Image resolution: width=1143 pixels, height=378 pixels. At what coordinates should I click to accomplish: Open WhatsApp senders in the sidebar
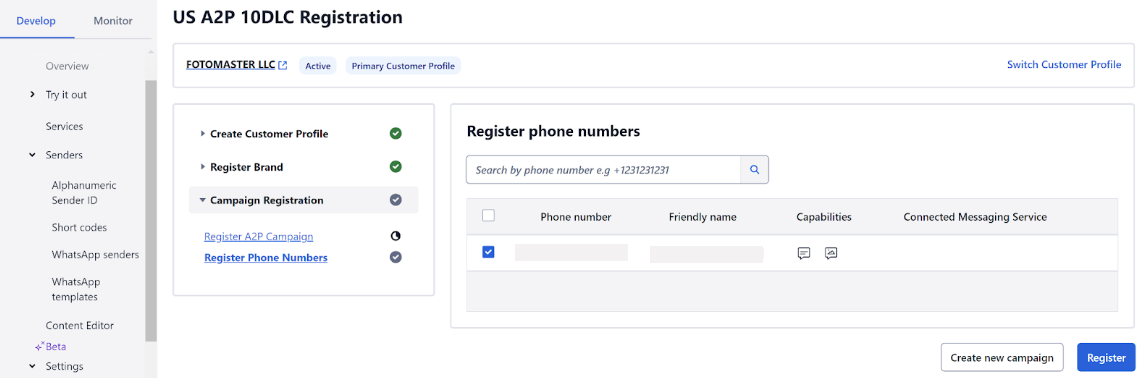(x=95, y=255)
